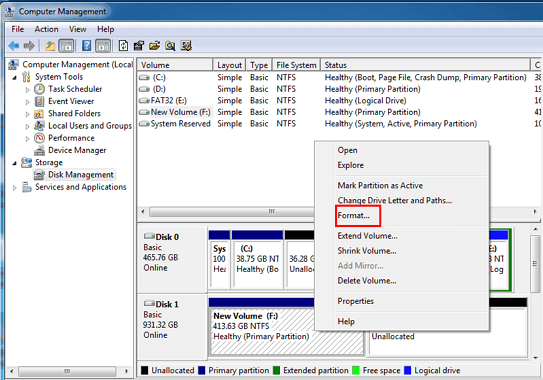Click the disk view vertical scrollbar down arrow
Viewport: 543px width, 380px height.
(535, 358)
